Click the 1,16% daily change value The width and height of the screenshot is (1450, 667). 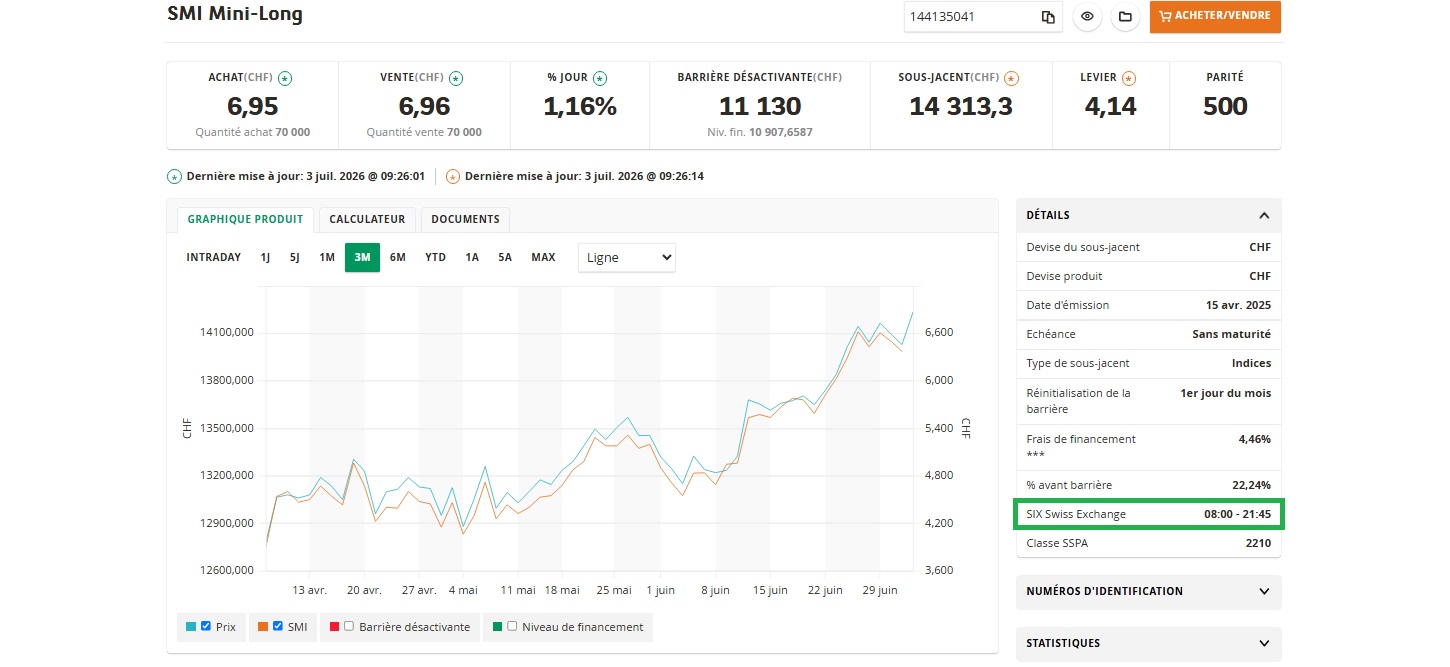pos(580,106)
